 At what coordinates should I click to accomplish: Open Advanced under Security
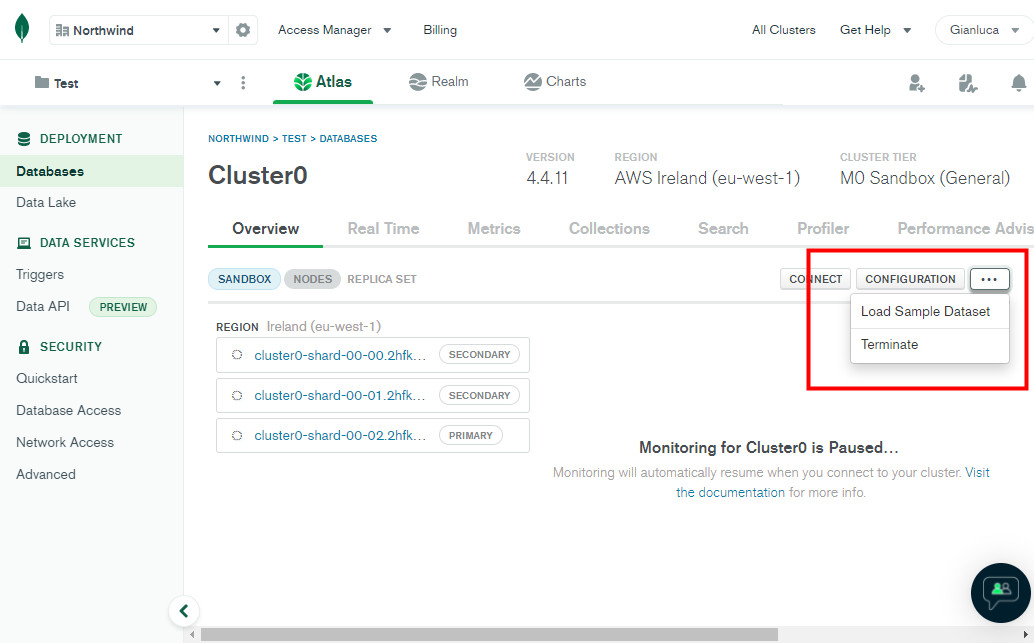[46, 474]
